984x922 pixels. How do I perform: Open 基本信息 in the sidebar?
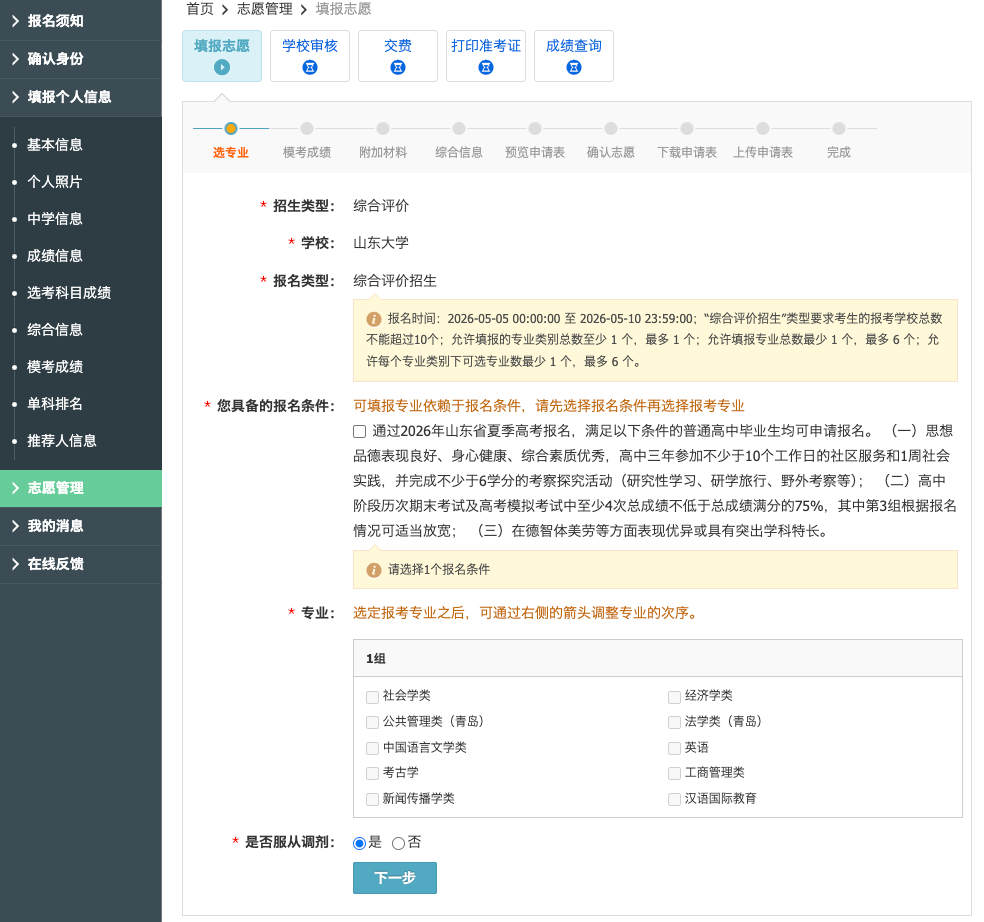55,145
